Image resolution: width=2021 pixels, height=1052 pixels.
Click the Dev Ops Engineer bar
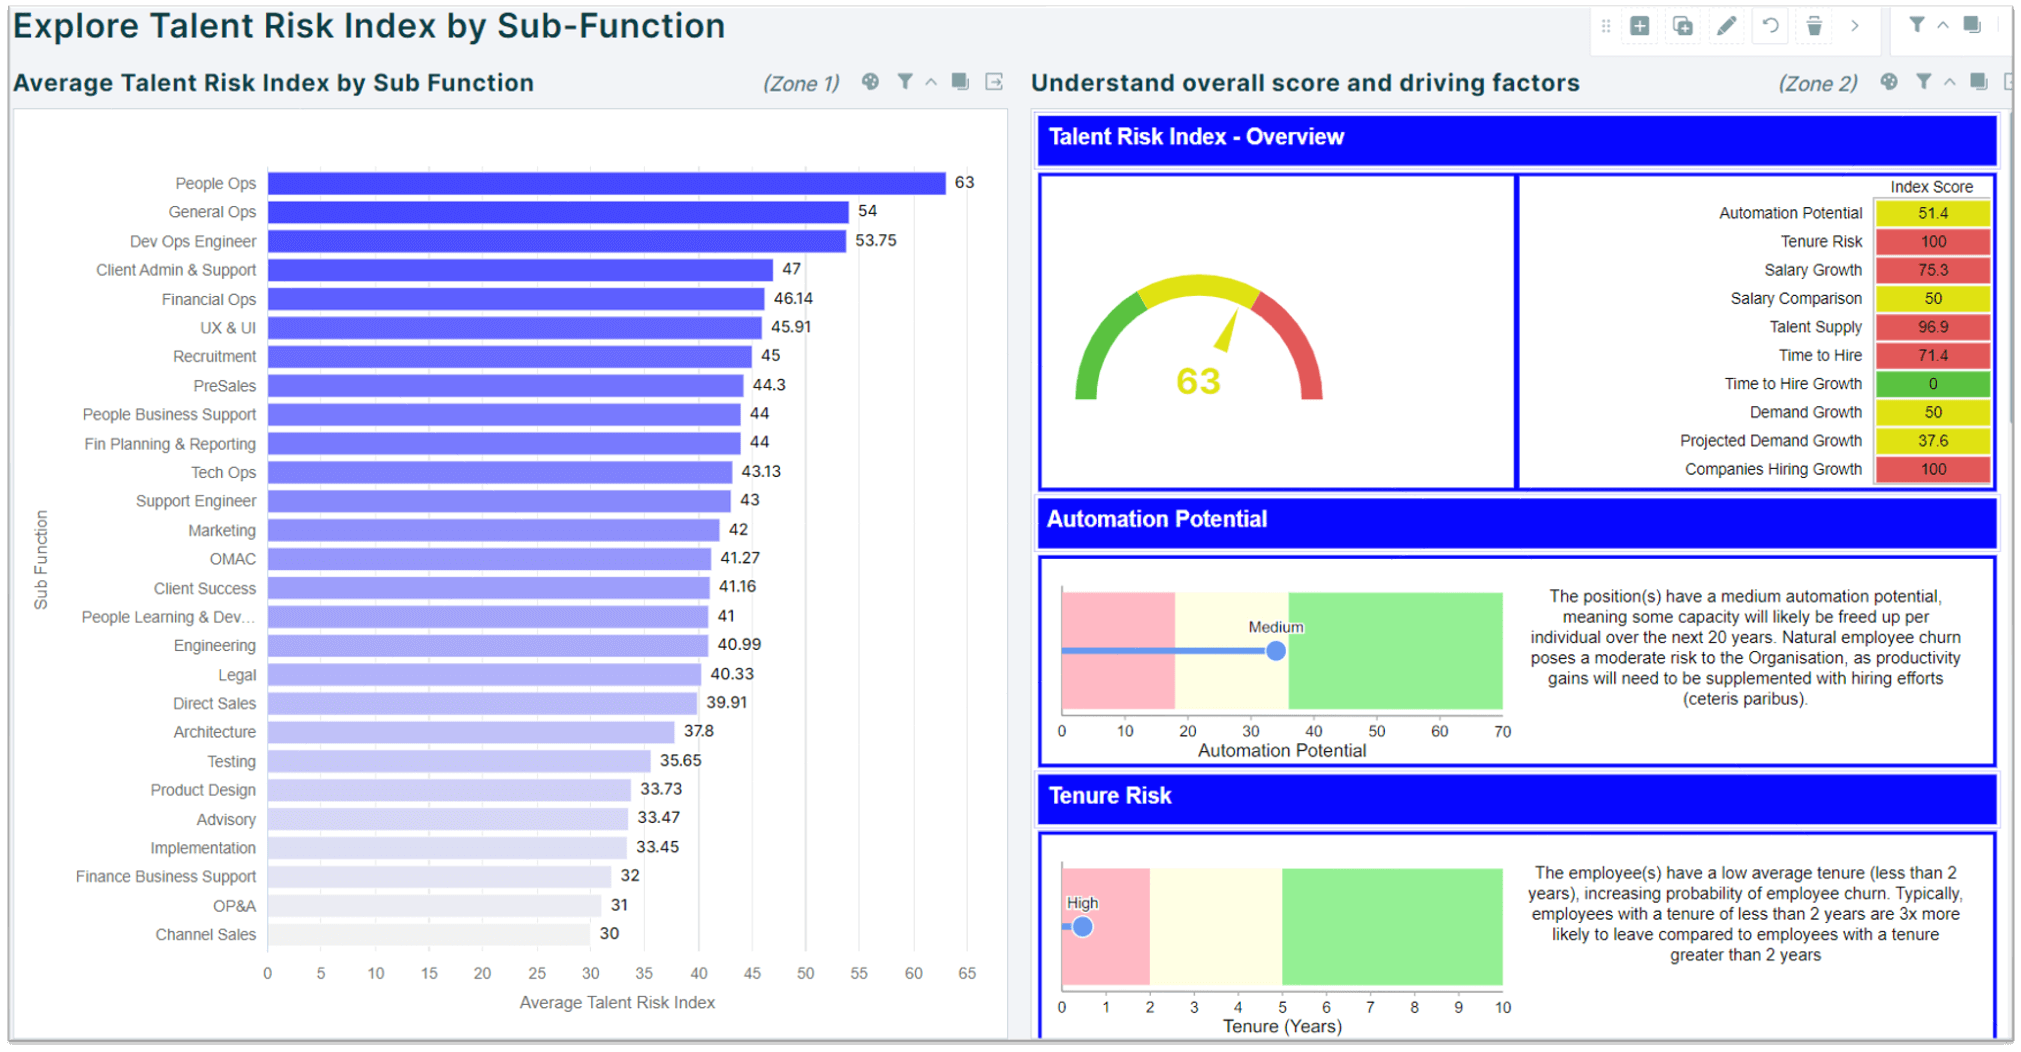(x=556, y=241)
